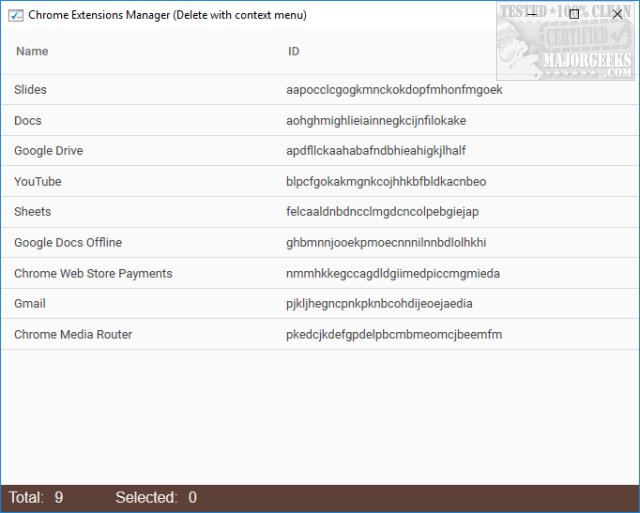Click ID blpcfgokakmgnkcojhhkbfbldkacnbeo
640x513 pixels.
click(x=386, y=181)
